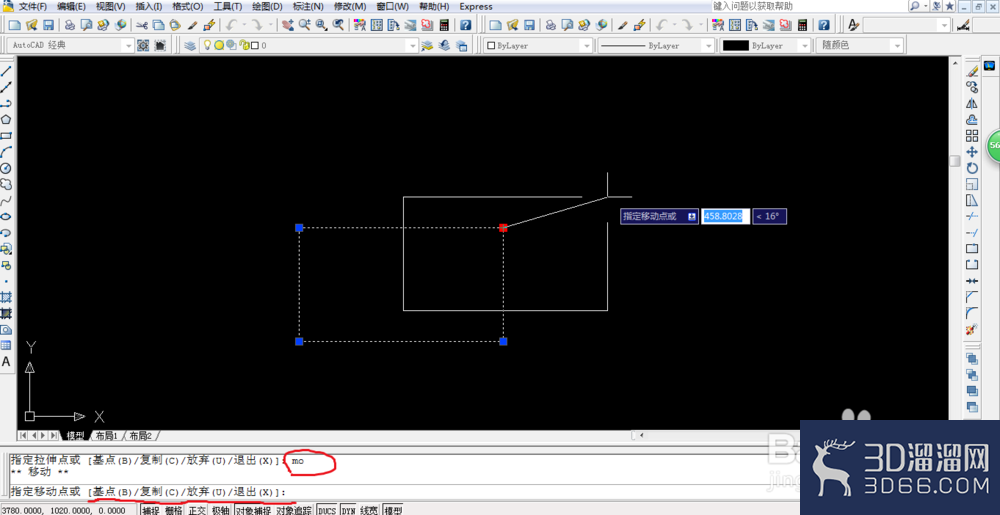Click the Rotate tool in modify toolbar
Screen dimensions: 1000x515
pos(972,168)
